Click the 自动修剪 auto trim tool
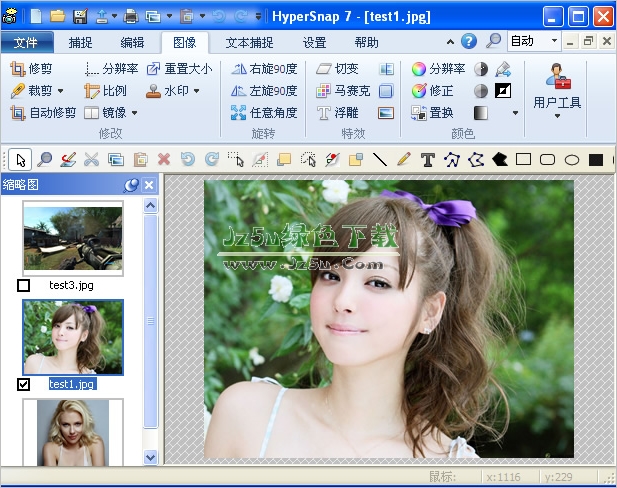Image resolution: width=617 pixels, height=488 pixels. [43, 113]
